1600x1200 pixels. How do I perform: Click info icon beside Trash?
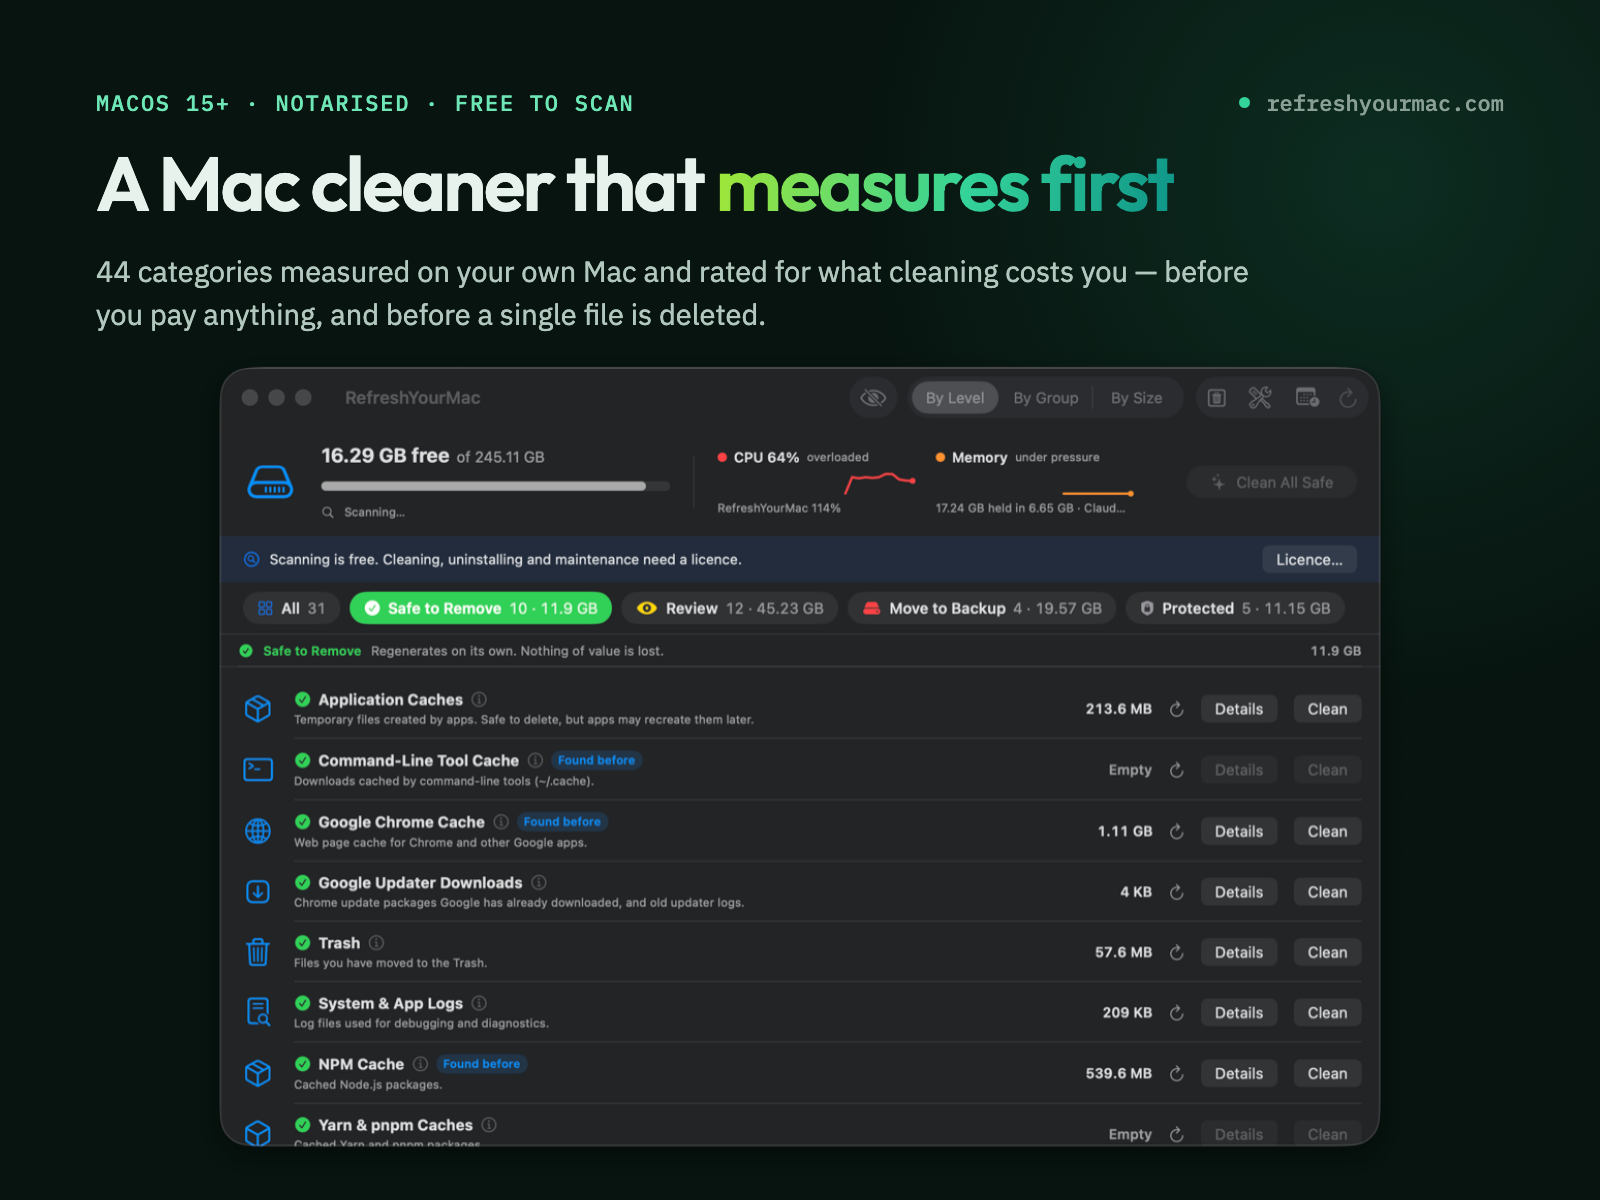coord(376,943)
